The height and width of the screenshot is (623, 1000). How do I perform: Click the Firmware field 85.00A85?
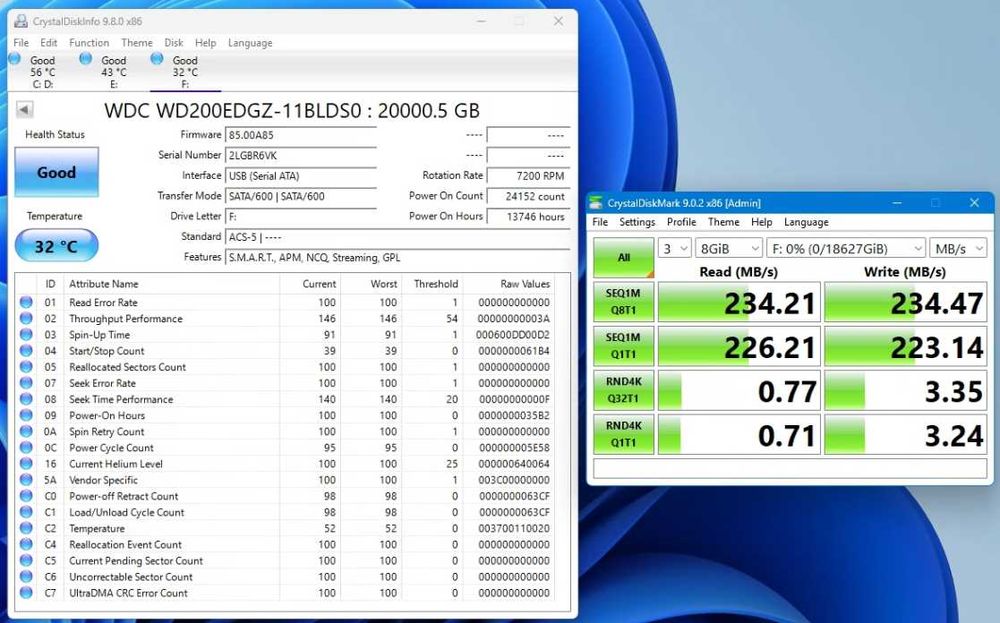coord(301,135)
